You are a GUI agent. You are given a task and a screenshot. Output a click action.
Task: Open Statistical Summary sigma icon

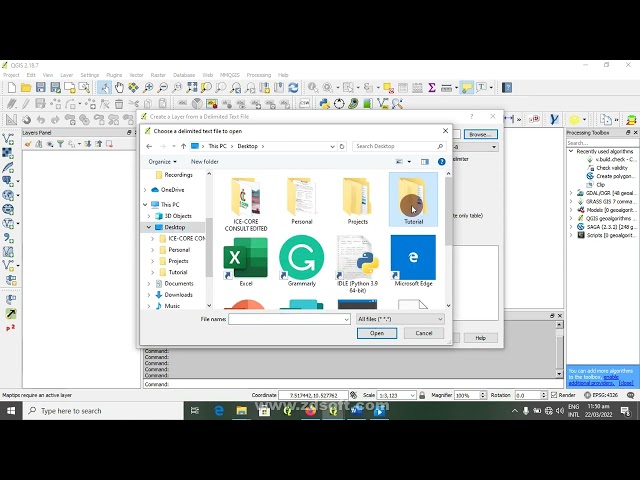pyautogui.click(x=431, y=87)
